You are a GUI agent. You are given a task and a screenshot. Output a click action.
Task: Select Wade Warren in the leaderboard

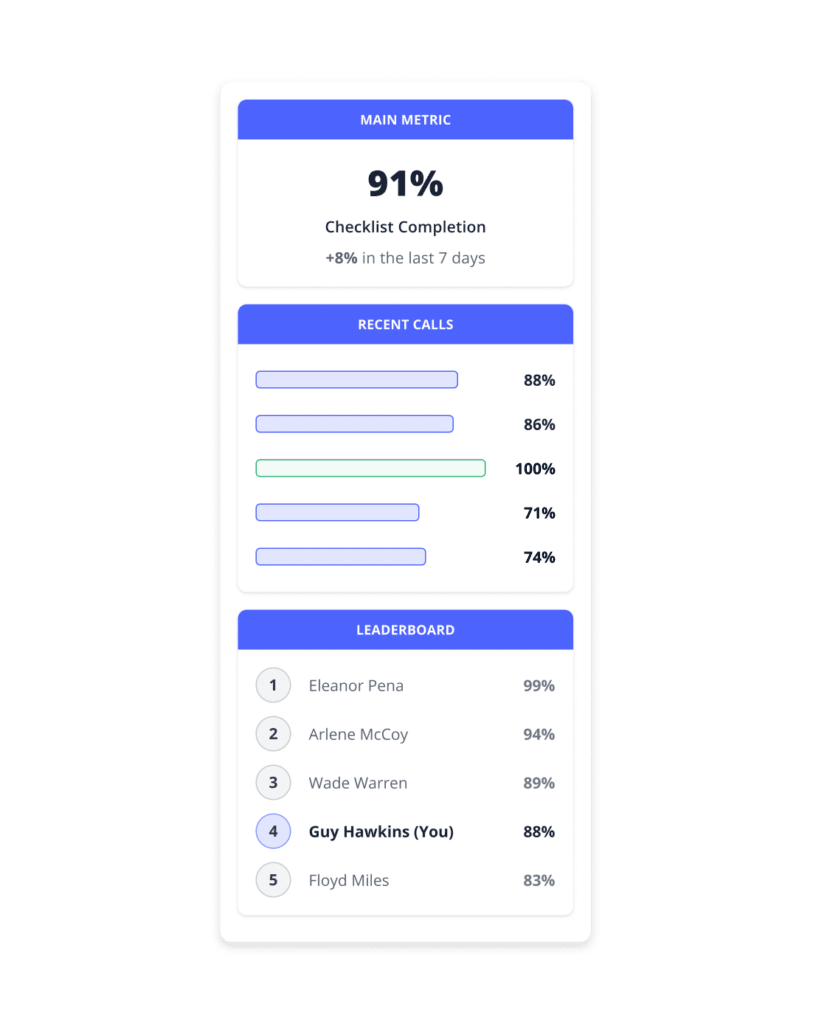click(406, 782)
